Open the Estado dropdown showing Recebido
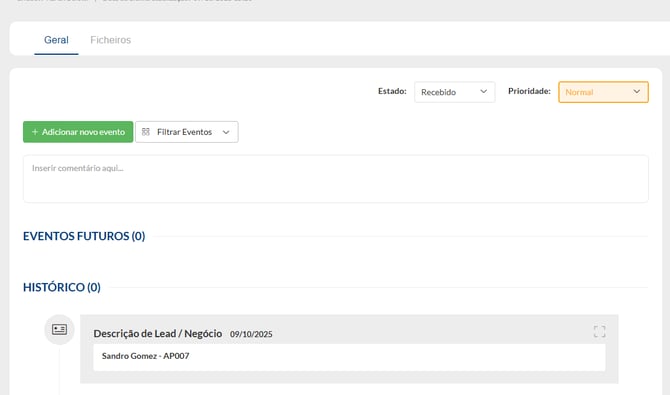This screenshot has height=395, width=670. tap(454, 92)
